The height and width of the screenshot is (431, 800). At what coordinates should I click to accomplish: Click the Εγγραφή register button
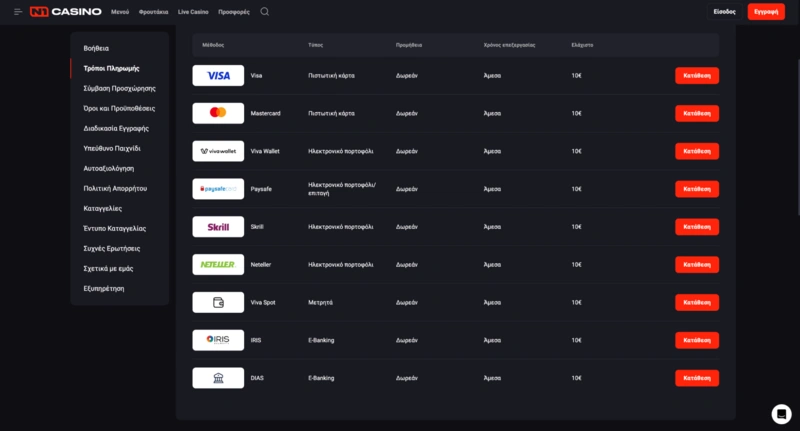766,12
